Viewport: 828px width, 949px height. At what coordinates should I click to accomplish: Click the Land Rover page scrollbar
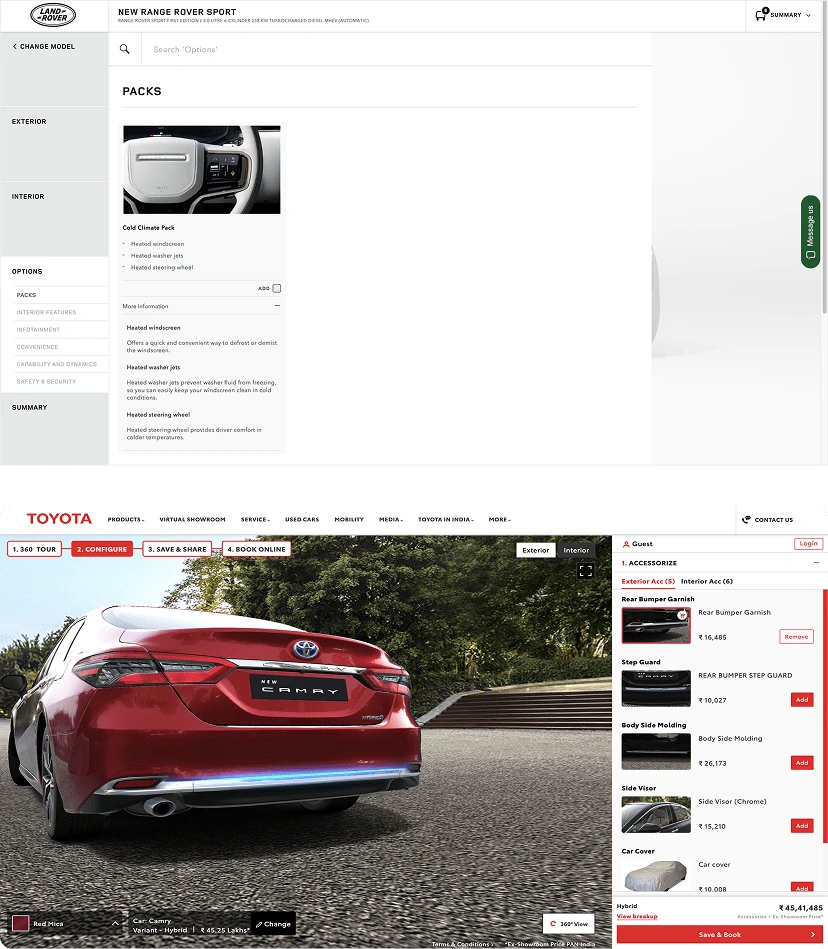point(826,156)
